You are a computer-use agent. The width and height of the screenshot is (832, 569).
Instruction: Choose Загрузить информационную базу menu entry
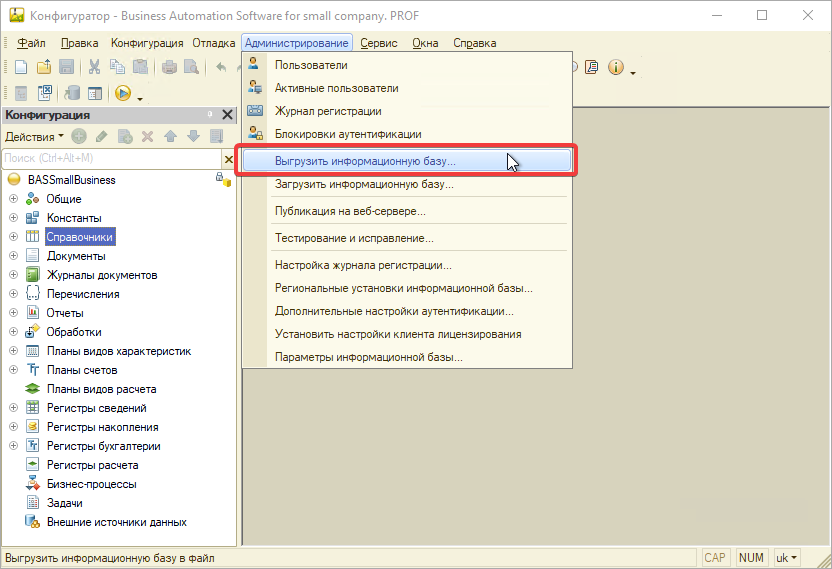coord(364,184)
